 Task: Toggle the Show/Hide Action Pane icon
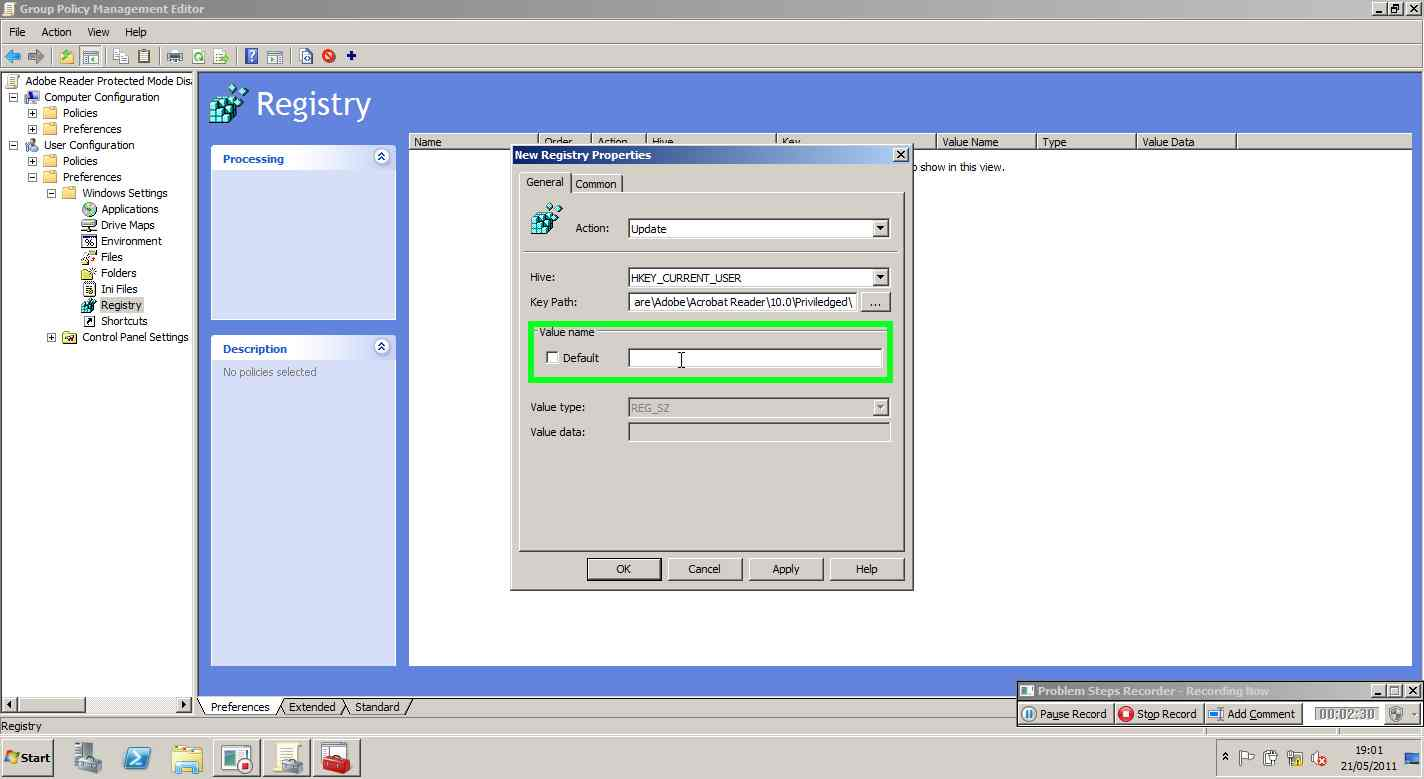(x=275, y=56)
